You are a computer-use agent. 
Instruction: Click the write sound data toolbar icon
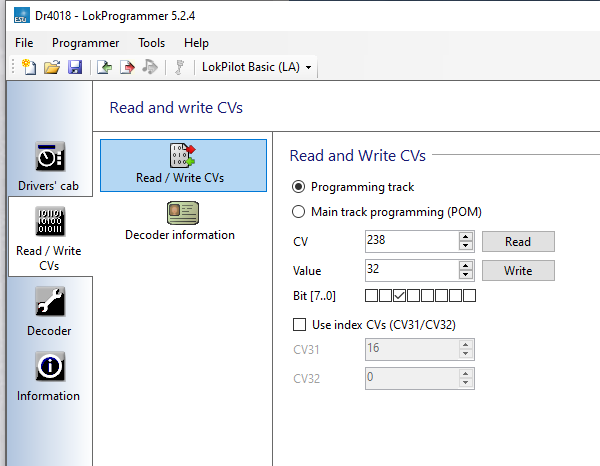pos(150,67)
